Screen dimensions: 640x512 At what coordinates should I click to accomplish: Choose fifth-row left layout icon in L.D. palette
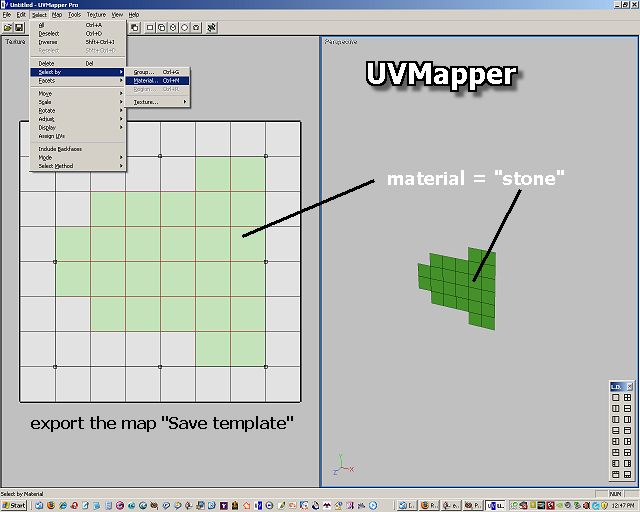coord(616,441)
